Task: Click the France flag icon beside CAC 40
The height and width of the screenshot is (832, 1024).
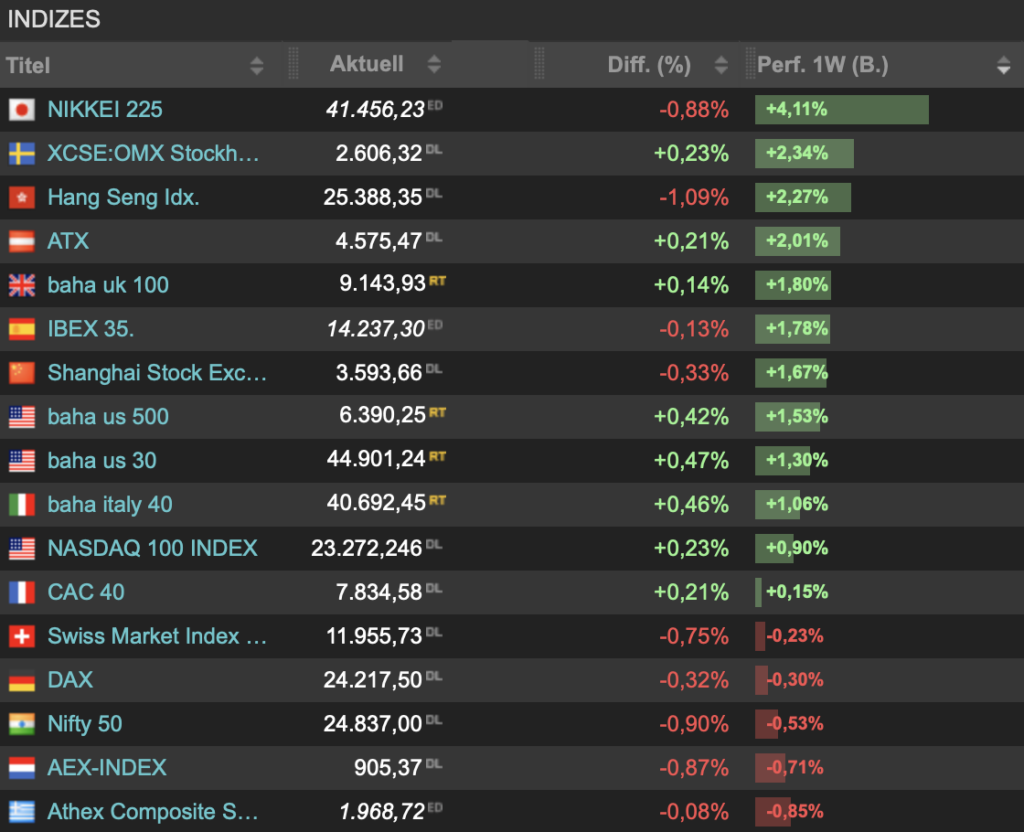Action: point(22,592)
